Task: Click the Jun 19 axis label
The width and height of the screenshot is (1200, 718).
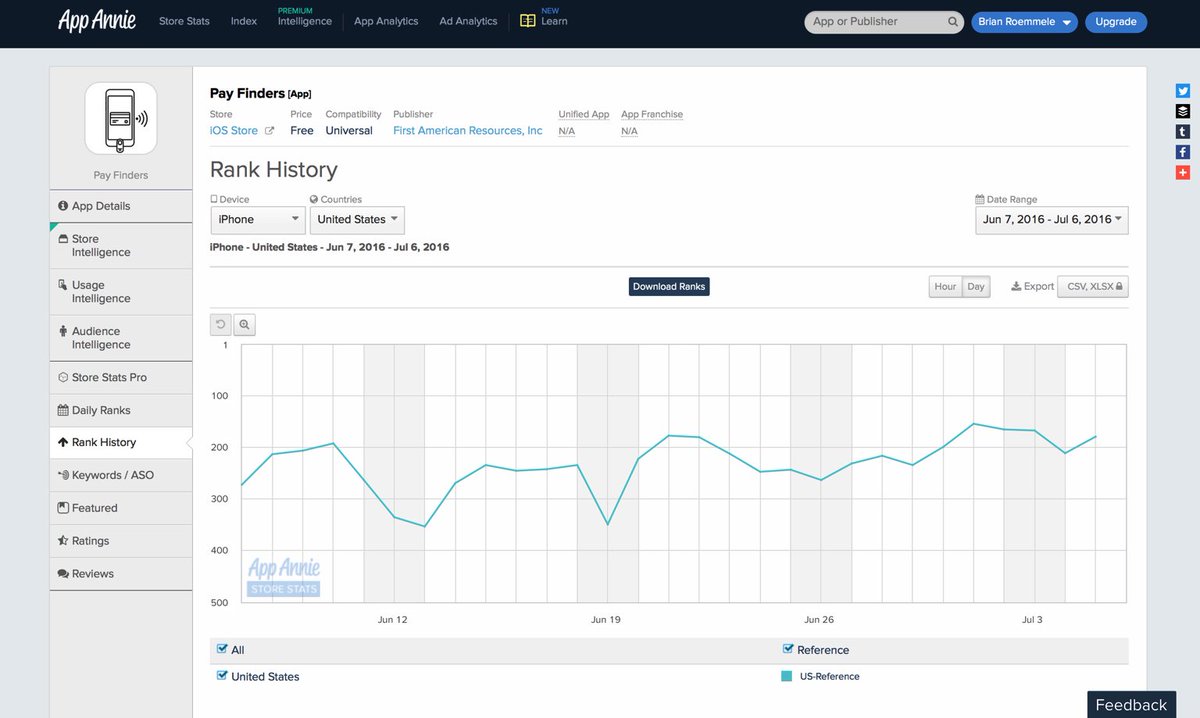Action: (606, 620)
